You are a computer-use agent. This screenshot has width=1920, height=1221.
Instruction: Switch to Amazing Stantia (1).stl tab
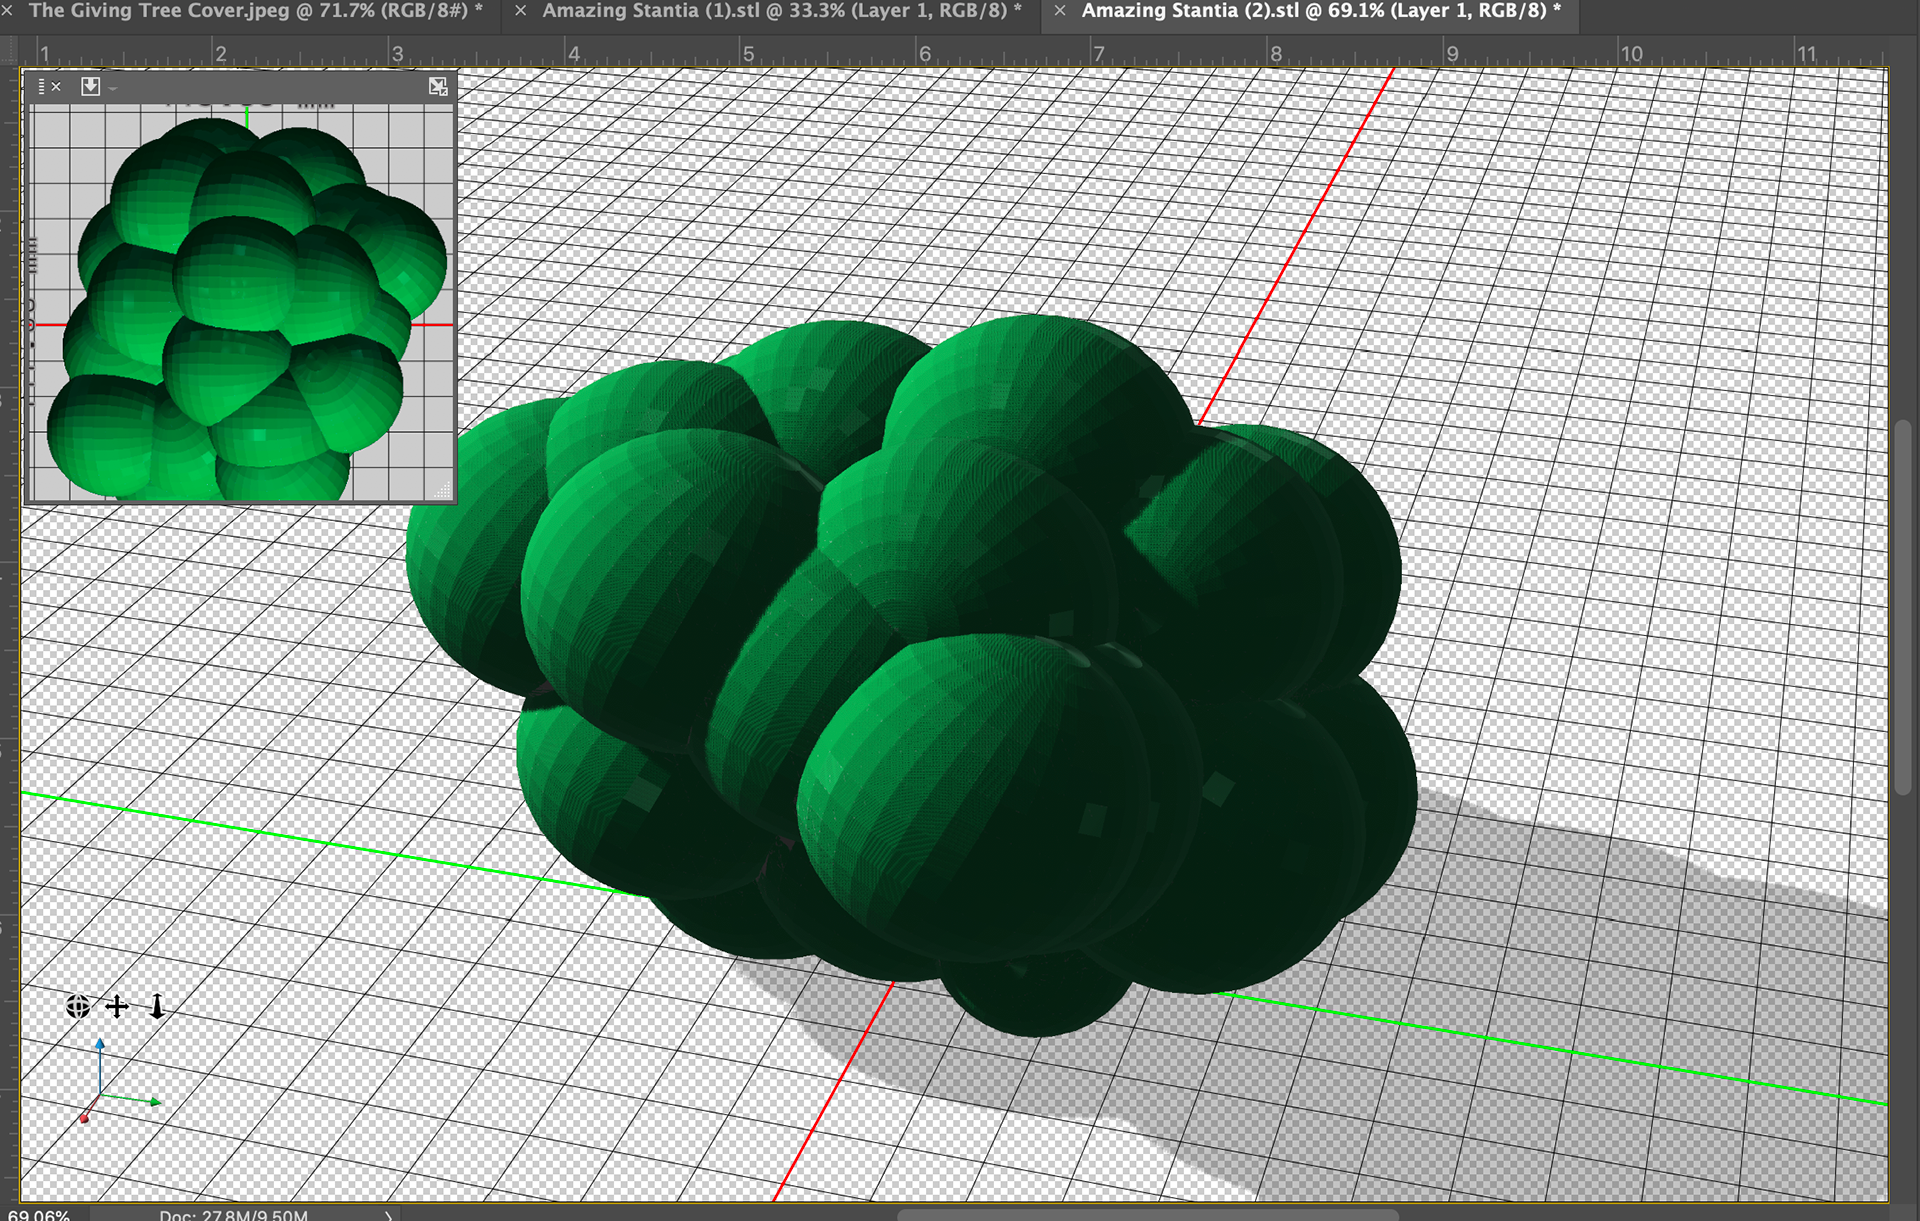point(782,11)
